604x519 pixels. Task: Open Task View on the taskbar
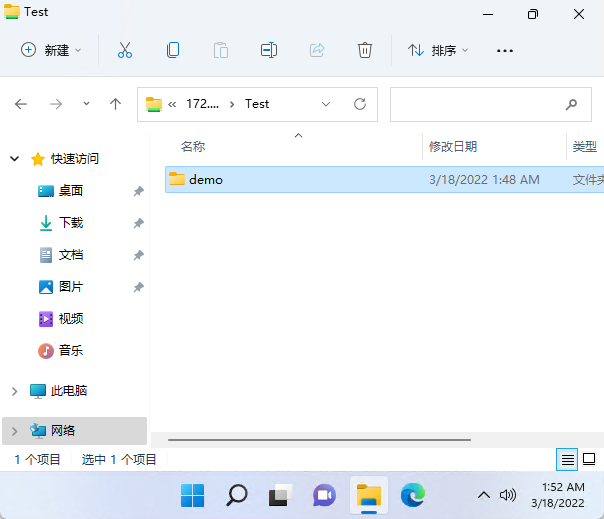280,495
